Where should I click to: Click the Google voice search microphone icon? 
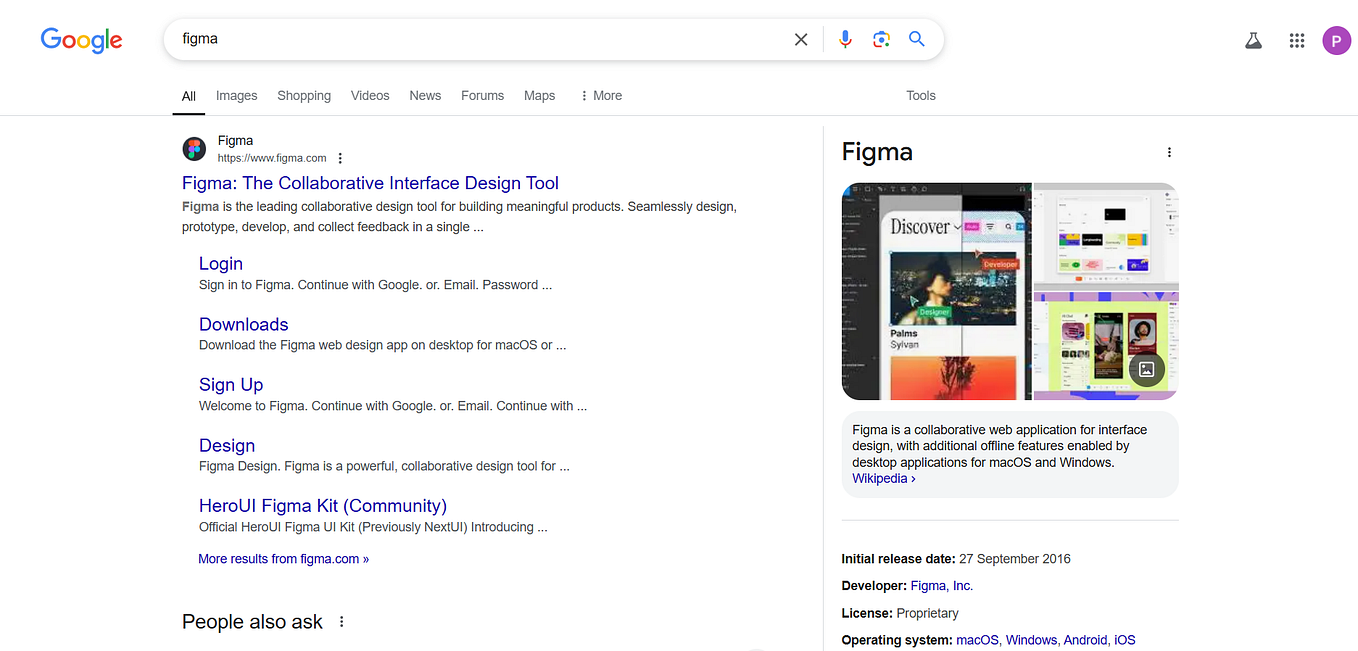click(x=845, y=38)
